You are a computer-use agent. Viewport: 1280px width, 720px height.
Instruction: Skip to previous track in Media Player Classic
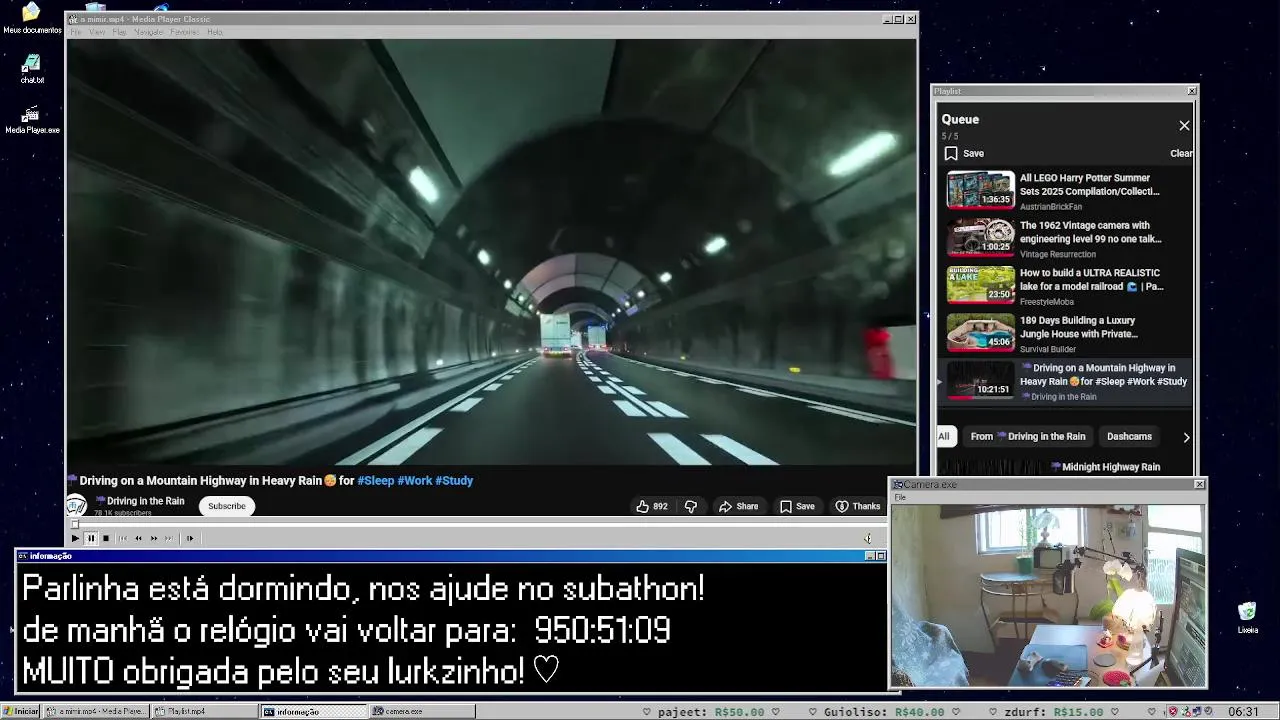point(123,538)
